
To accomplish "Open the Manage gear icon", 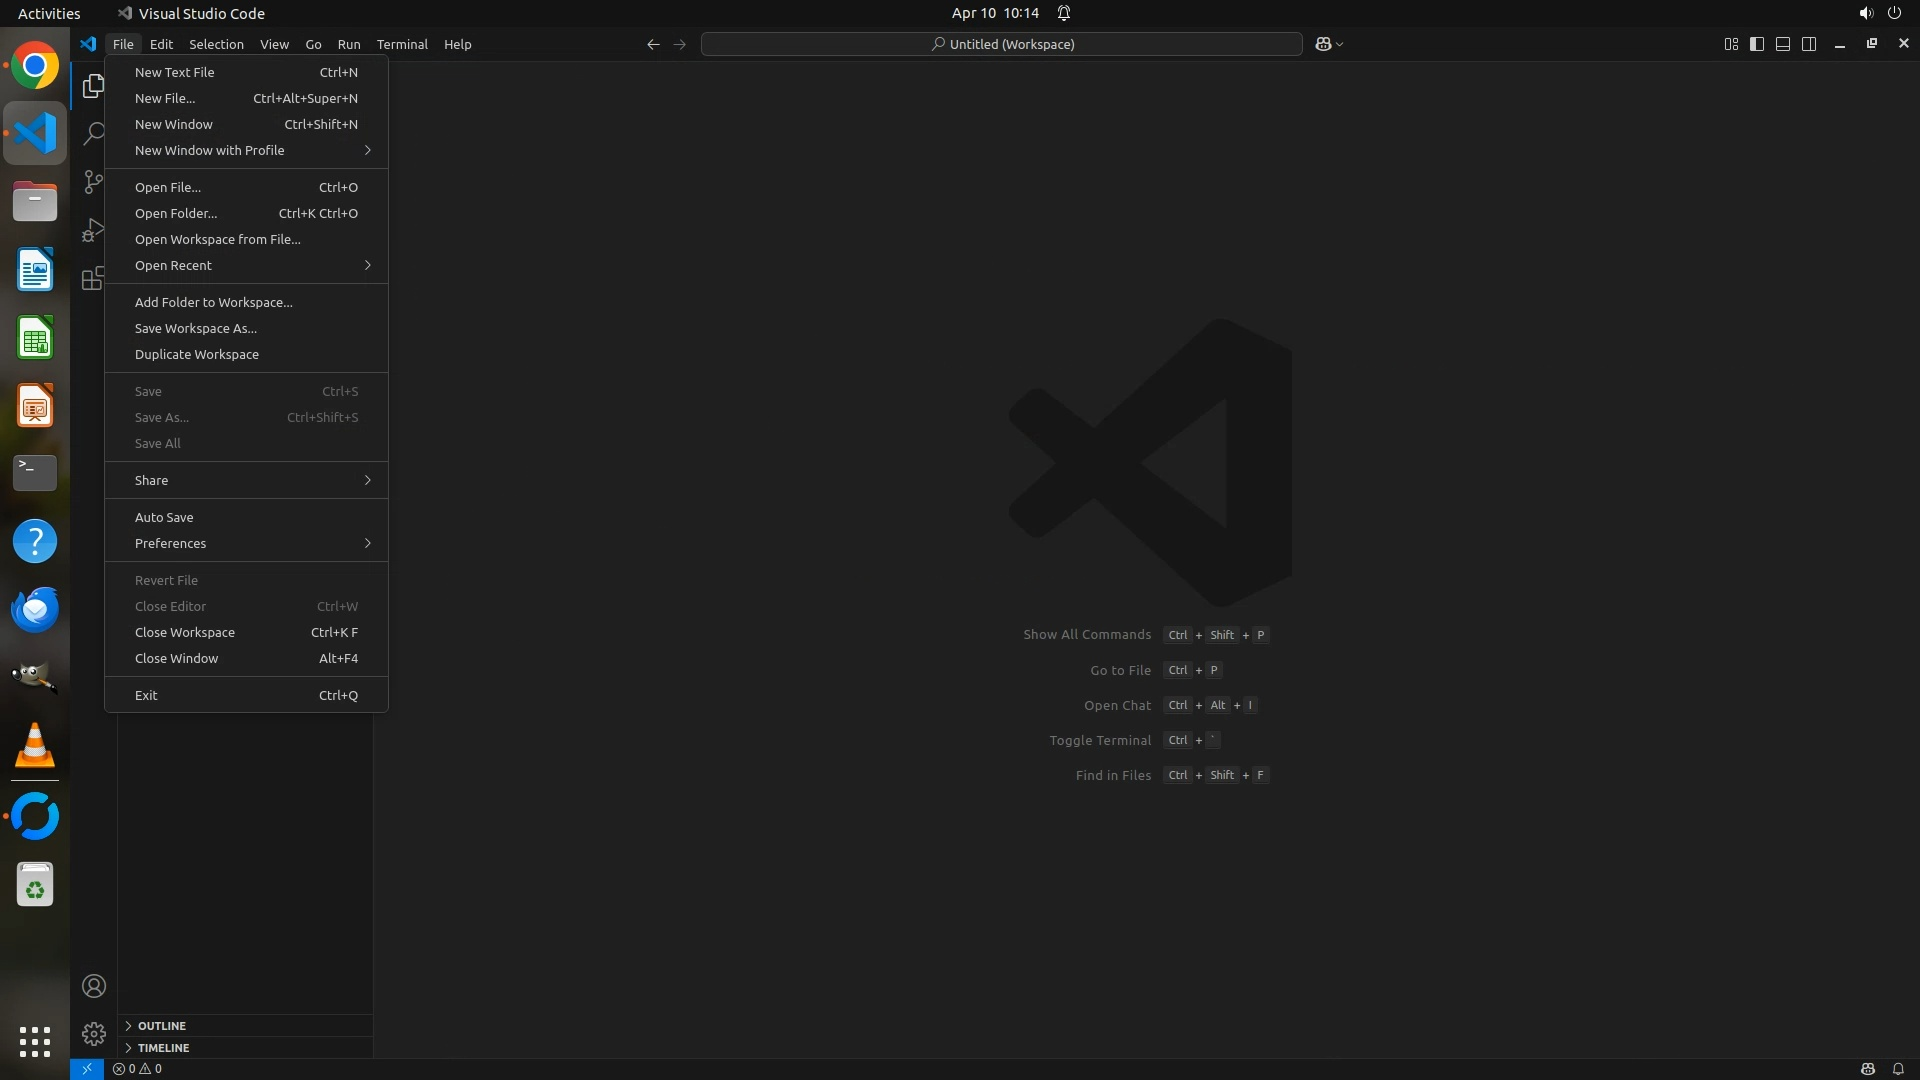I will click(94, 1033).
